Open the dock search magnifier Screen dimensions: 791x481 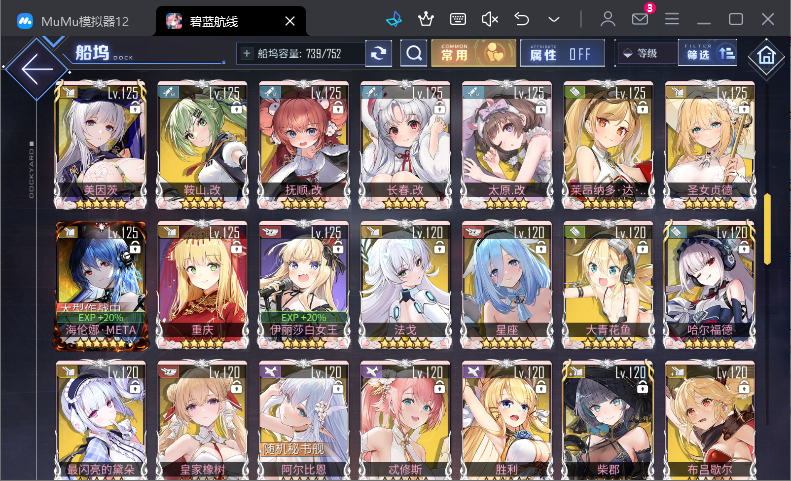click(414, 53)
